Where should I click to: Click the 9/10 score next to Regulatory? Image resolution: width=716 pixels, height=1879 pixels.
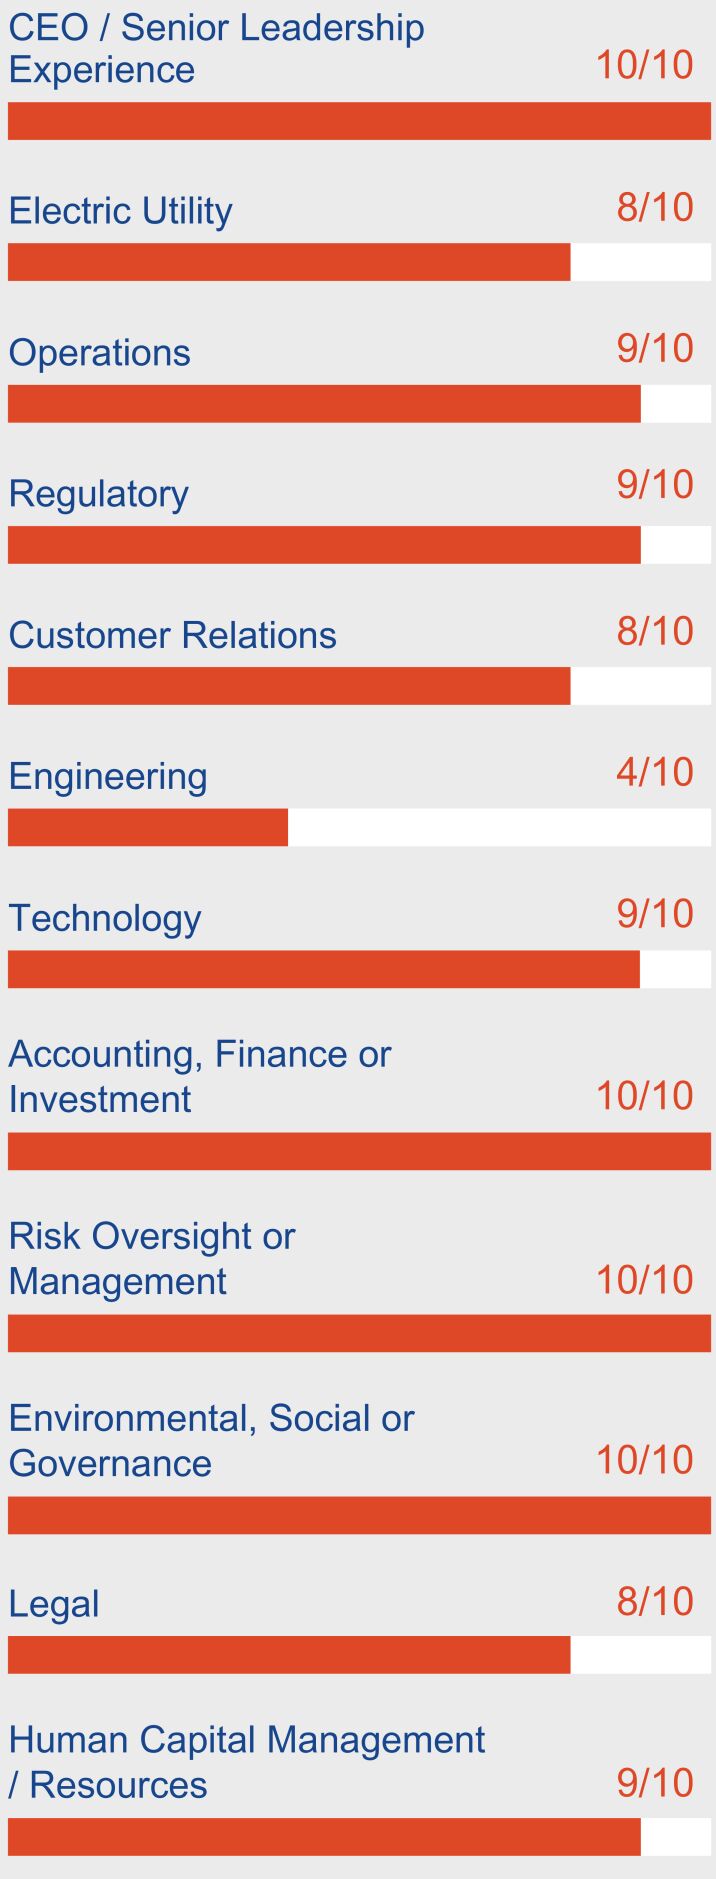654,484
